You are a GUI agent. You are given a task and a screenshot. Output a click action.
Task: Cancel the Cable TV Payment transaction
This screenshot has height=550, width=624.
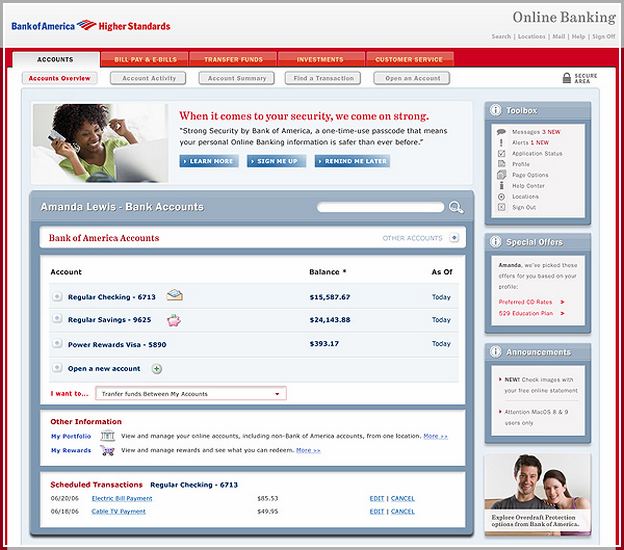403,511
